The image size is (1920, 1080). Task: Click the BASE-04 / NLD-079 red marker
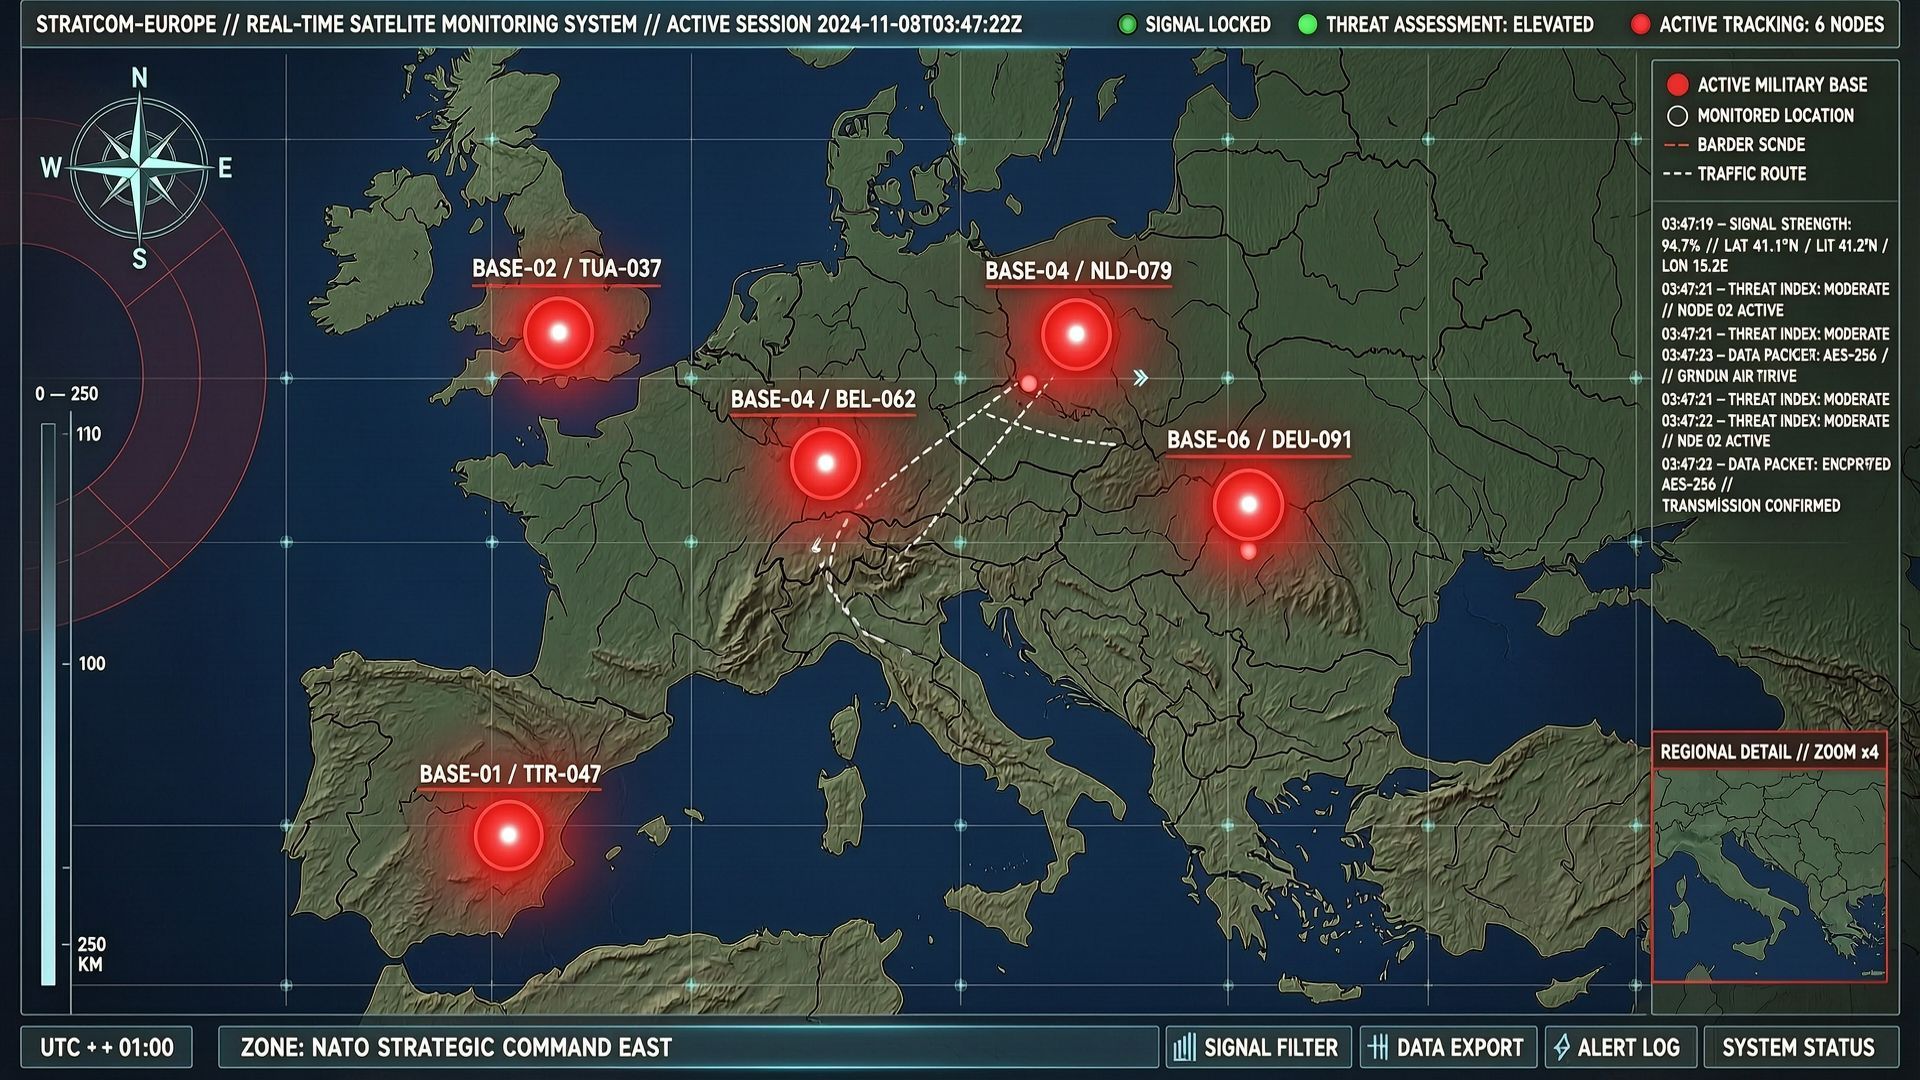coord(1076,335)
